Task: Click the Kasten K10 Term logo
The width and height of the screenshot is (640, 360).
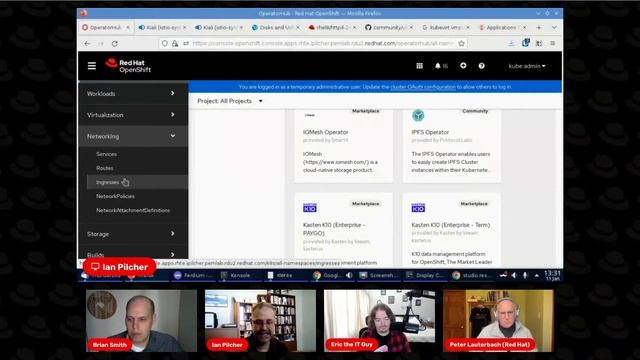Action: pos(418,208)
